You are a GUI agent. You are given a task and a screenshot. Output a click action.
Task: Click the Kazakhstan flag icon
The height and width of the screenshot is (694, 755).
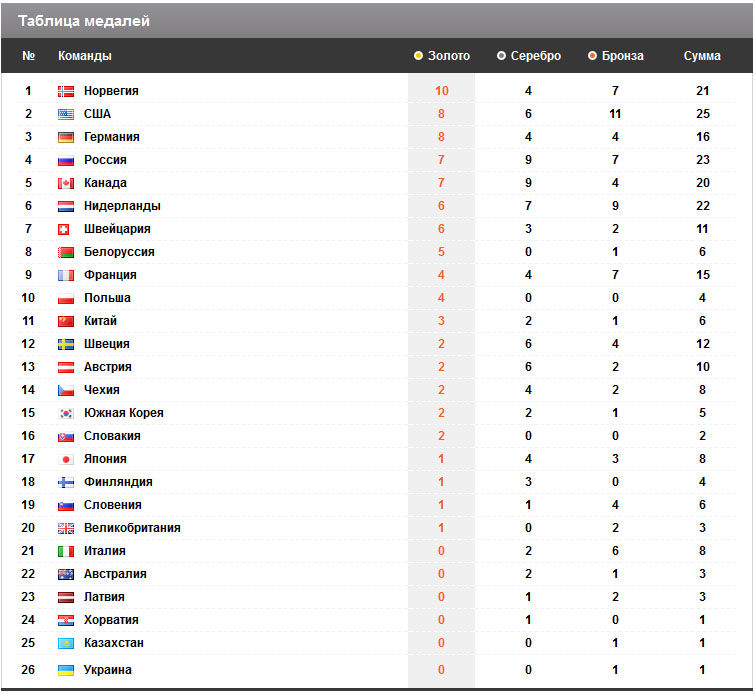coord(66,643)
